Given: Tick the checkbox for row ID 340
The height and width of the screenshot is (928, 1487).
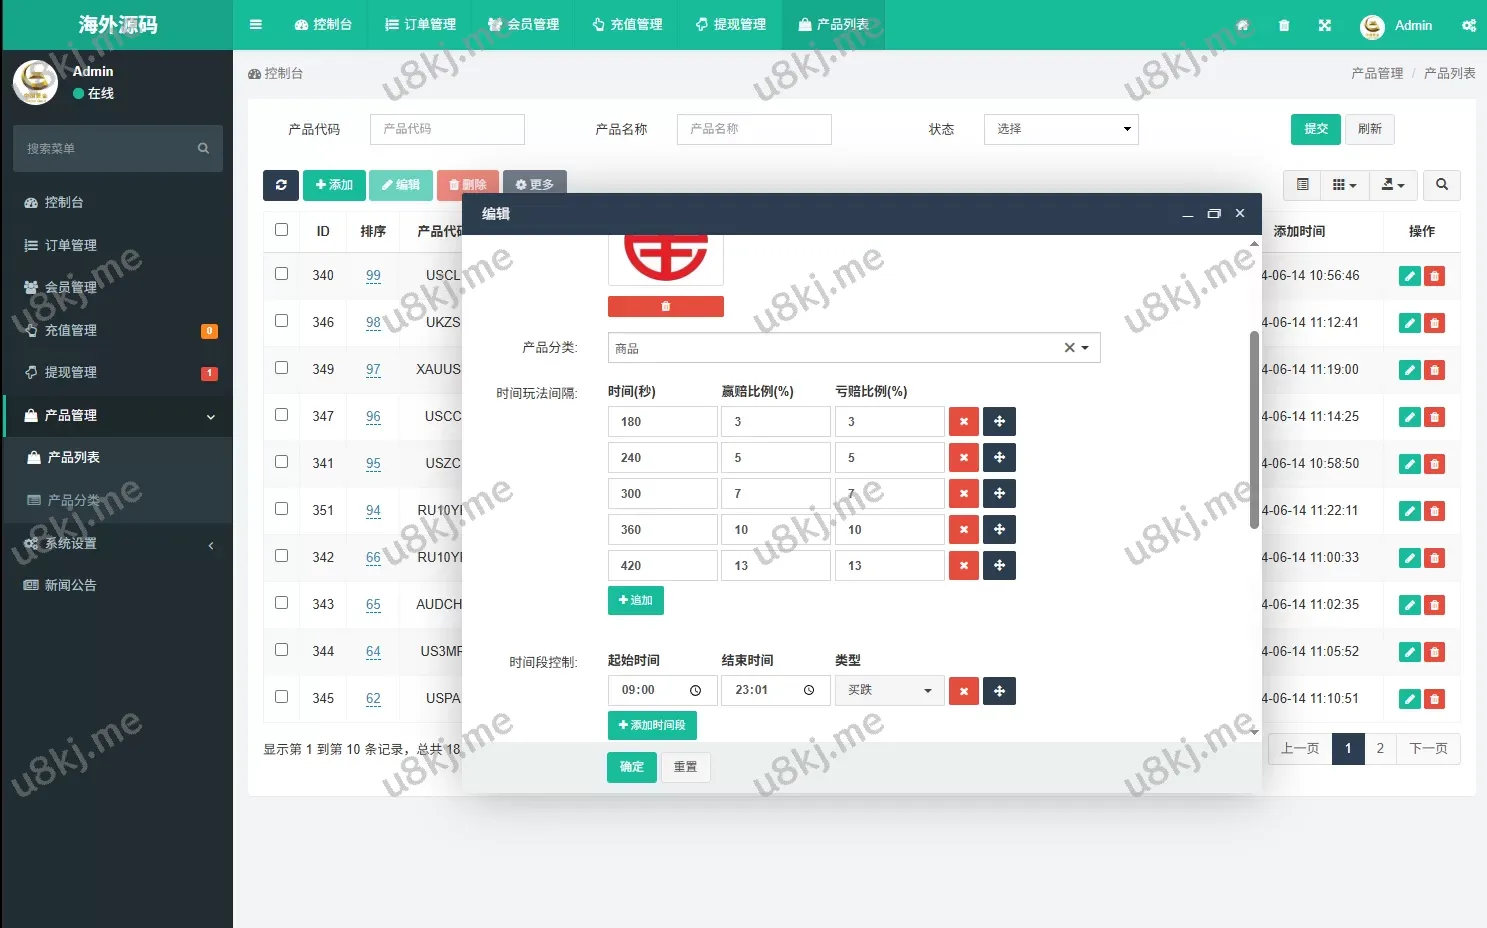Looking at the screenshot, I should [282, 274].
